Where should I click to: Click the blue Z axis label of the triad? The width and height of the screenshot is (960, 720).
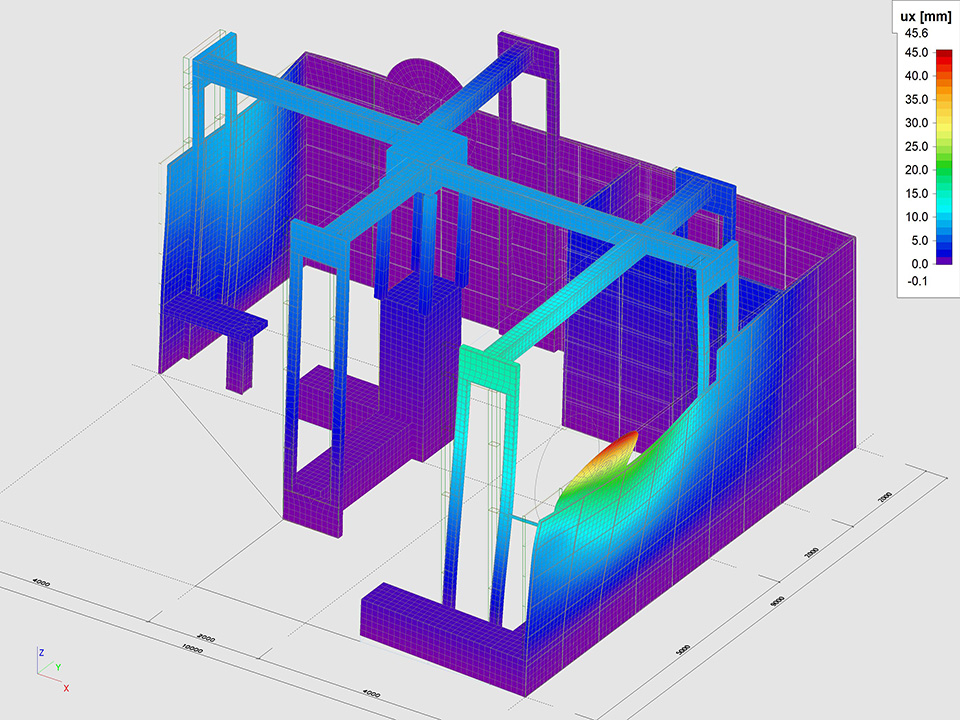[x=41, y=651]
